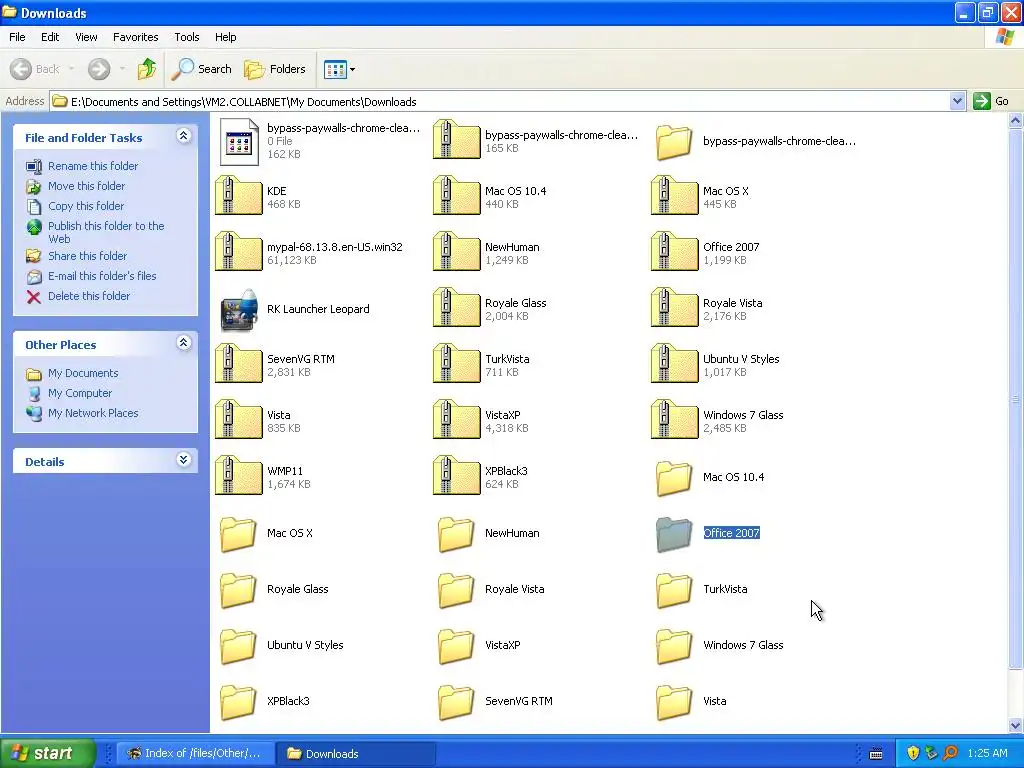
Task: Select the 440 KB Mac OS 10.4 zip icon
Action: click(456, 195)
